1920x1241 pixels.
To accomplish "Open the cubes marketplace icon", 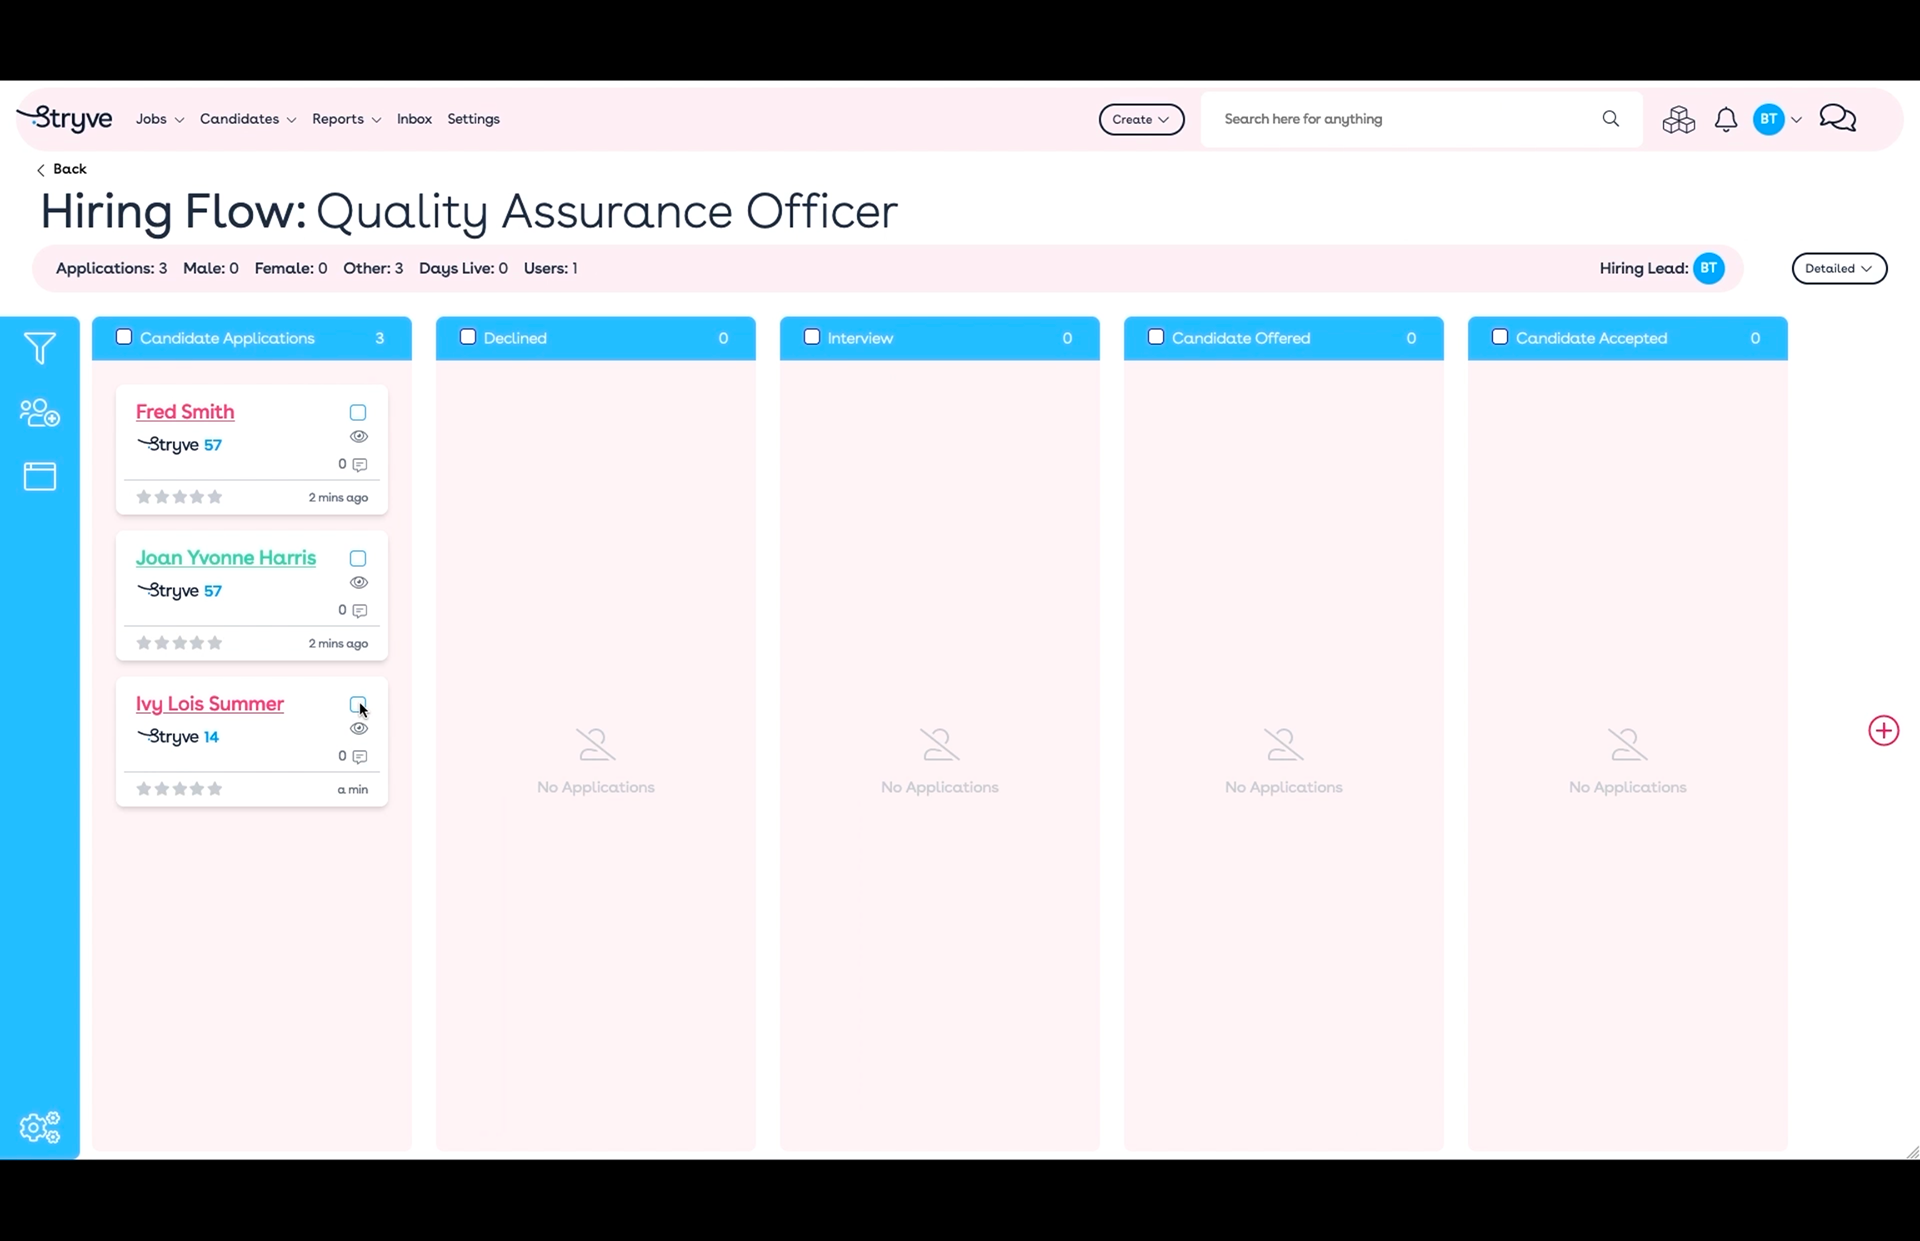I will point(1678,120).
